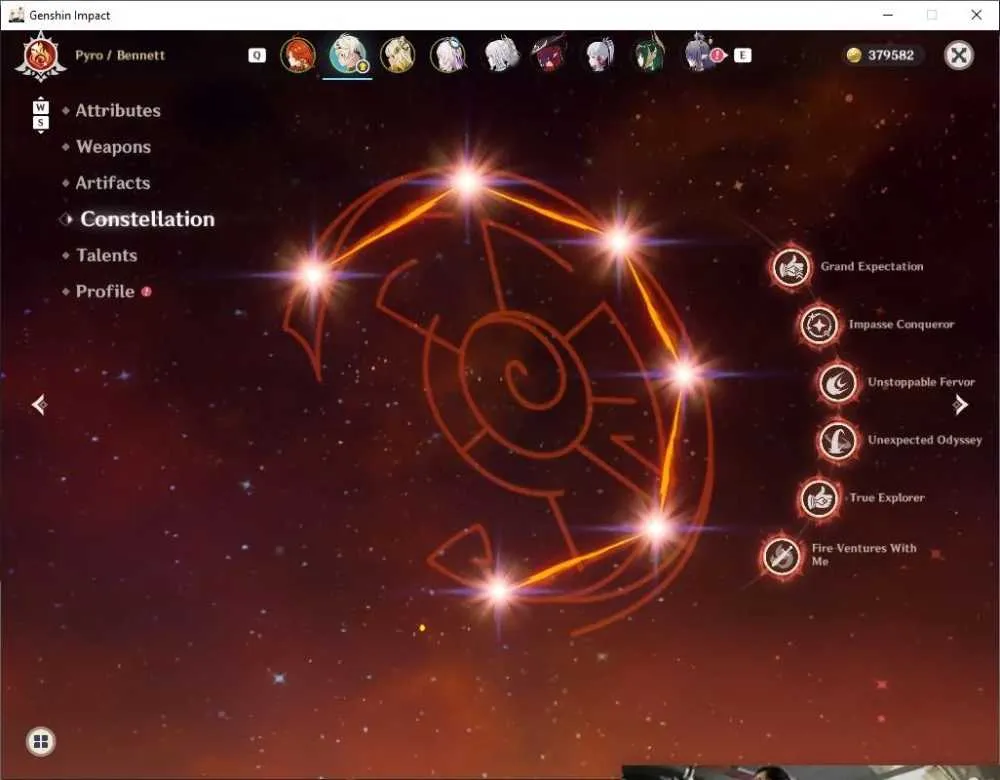Image resolution: width=1000 pixels, height=780 pixels.
Task: Pick the portrait with blue hair ornament
Action: (448, 55)
